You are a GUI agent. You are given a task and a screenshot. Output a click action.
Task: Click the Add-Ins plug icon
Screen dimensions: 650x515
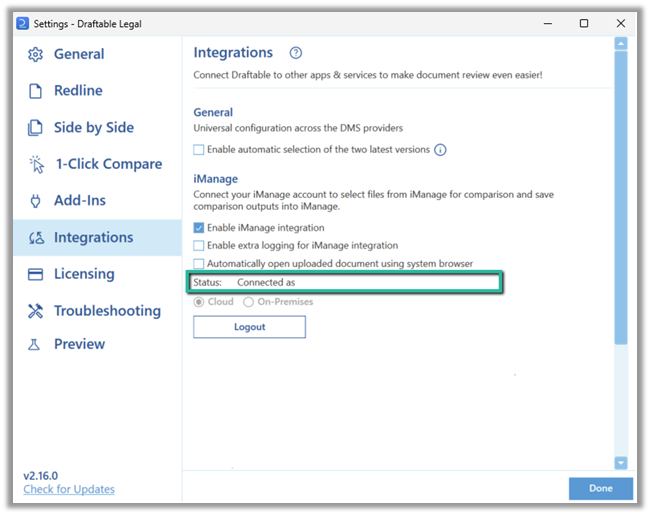pyautogui.click(x=35, y=201)
